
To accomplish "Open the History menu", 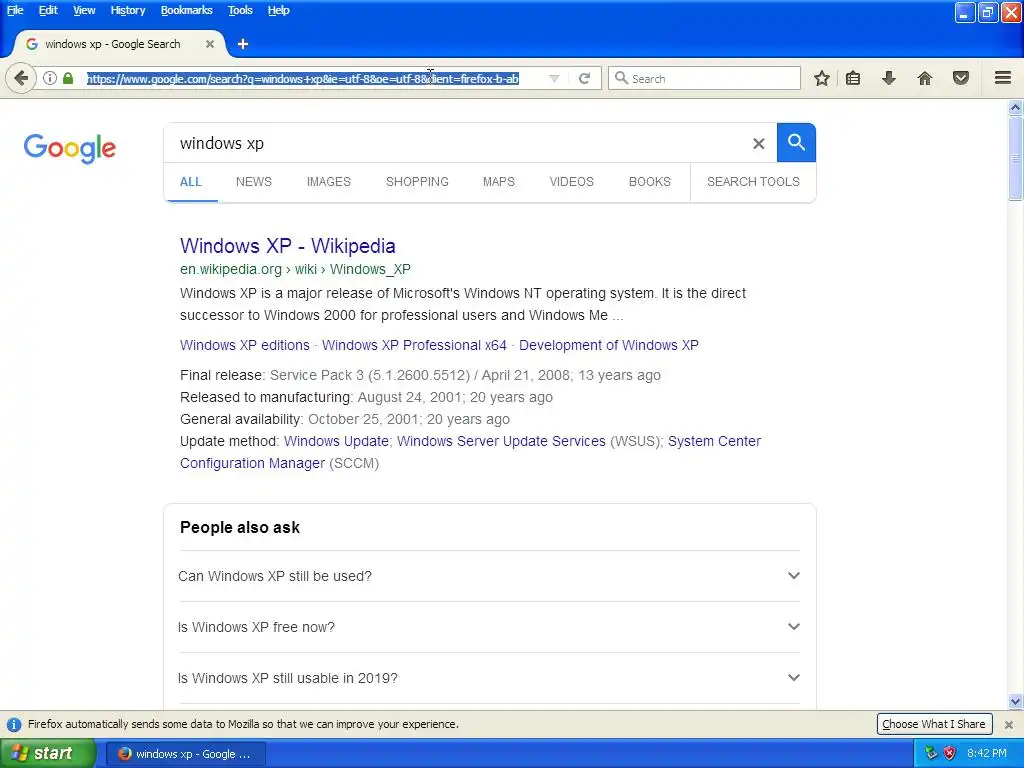I will 128,10.
